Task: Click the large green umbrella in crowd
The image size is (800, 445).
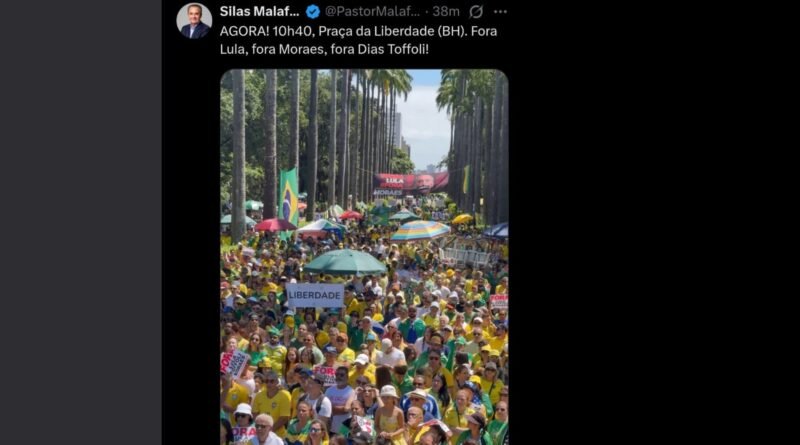Action: [345, 262]
